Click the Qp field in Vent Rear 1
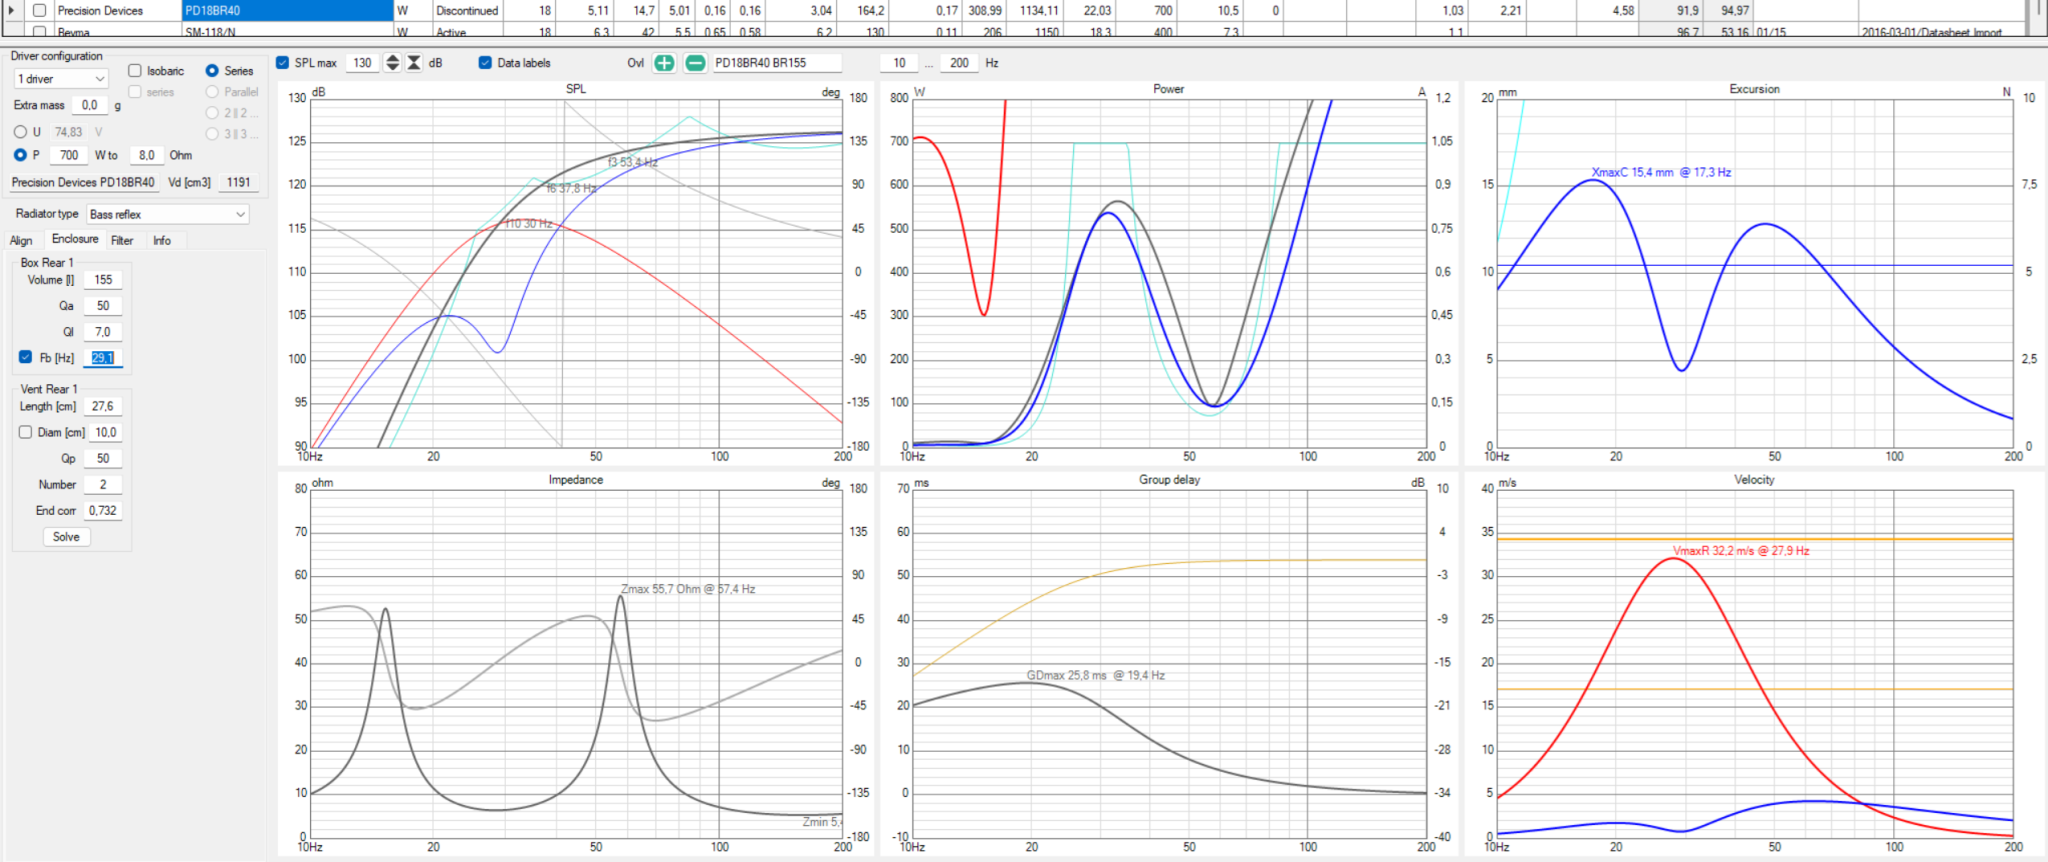 coord(103,458)
